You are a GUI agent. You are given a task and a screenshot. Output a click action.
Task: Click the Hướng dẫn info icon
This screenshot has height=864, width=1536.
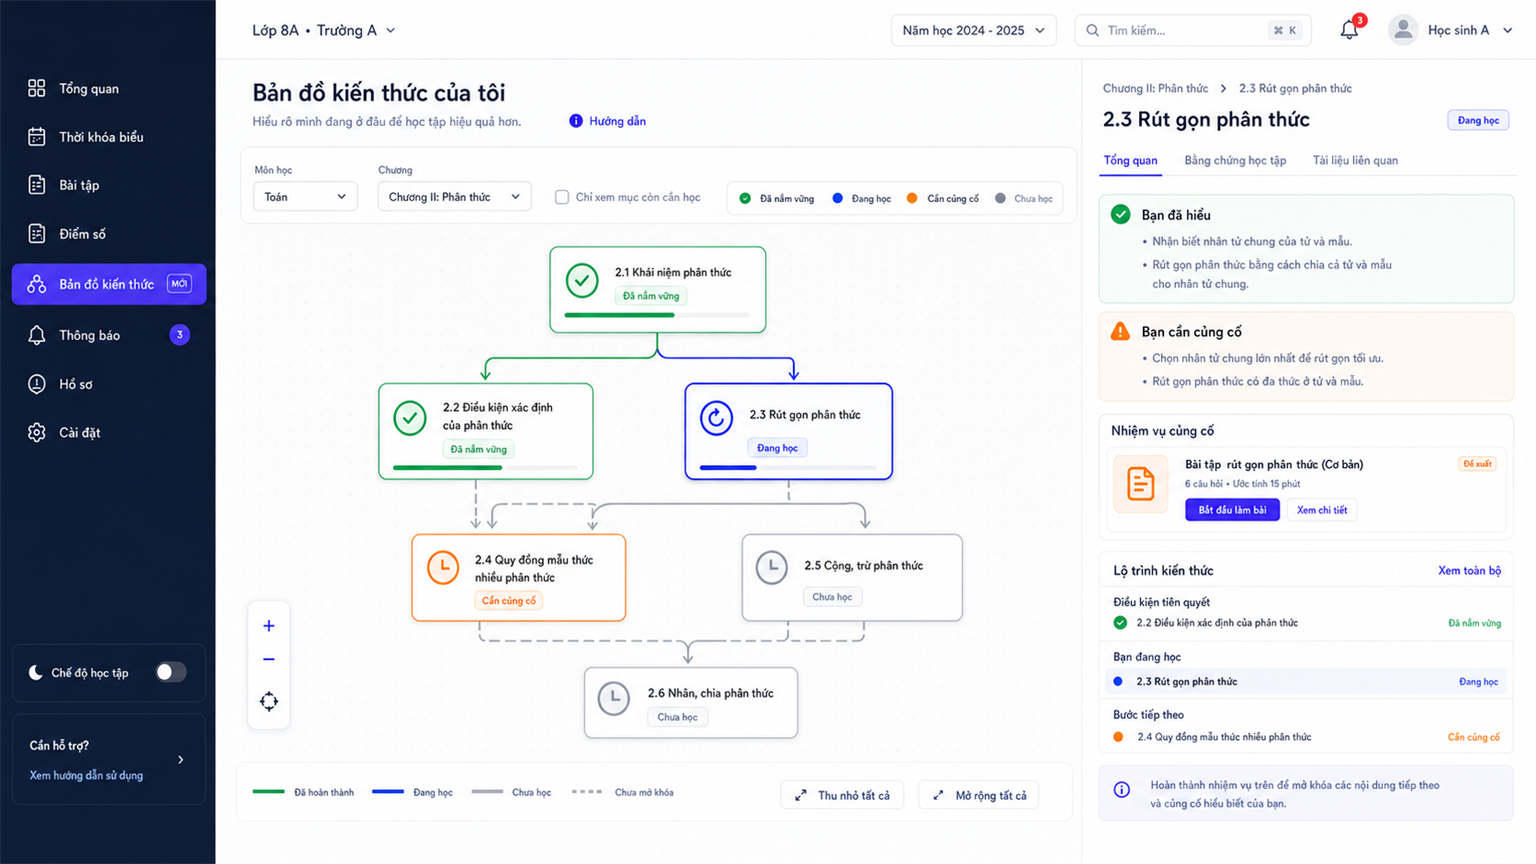click(x=576, y=121)
